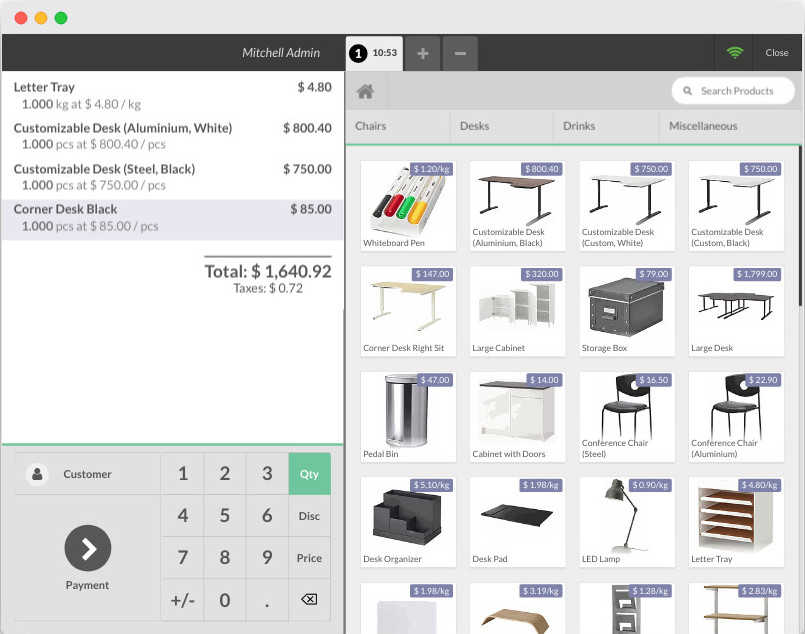Screen dimensions: 805x634
Task: Add a new order with plus button
Action: click(423, 53)
